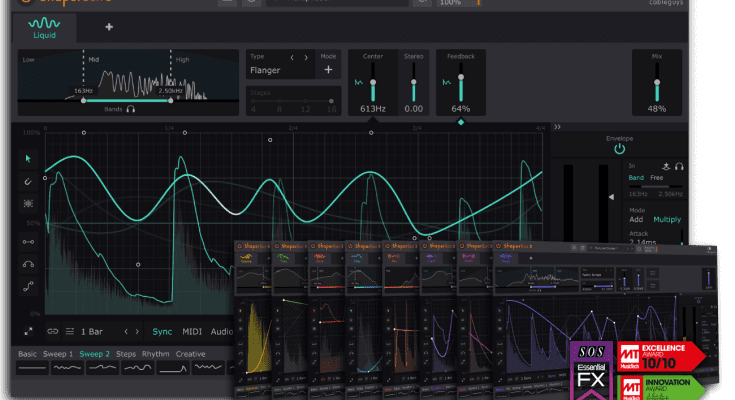Switch to the Sweep 1 preset category
This screenshot has height=400, width=735.
[59, 354]
